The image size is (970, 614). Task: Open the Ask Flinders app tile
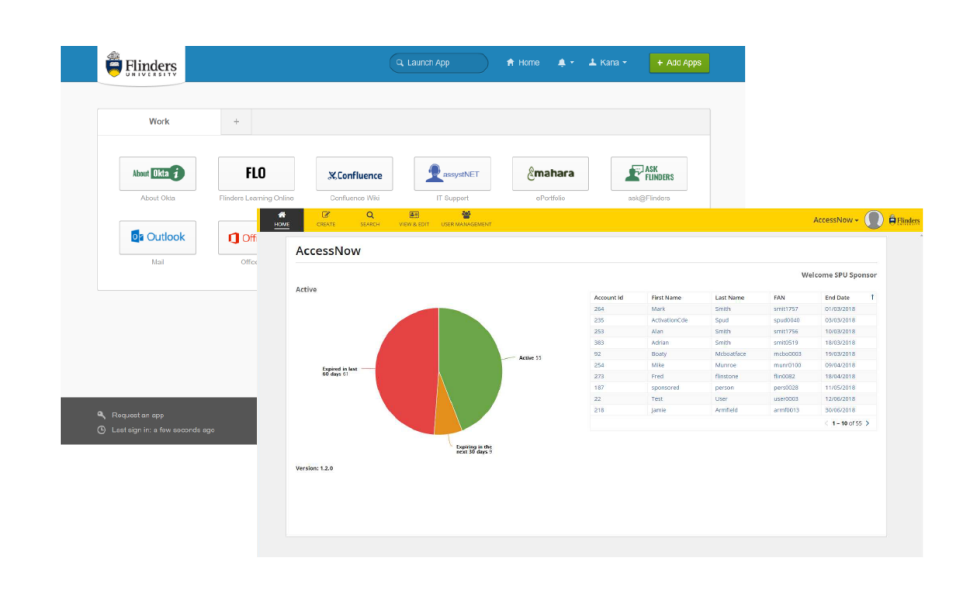(x=649, y=174)
